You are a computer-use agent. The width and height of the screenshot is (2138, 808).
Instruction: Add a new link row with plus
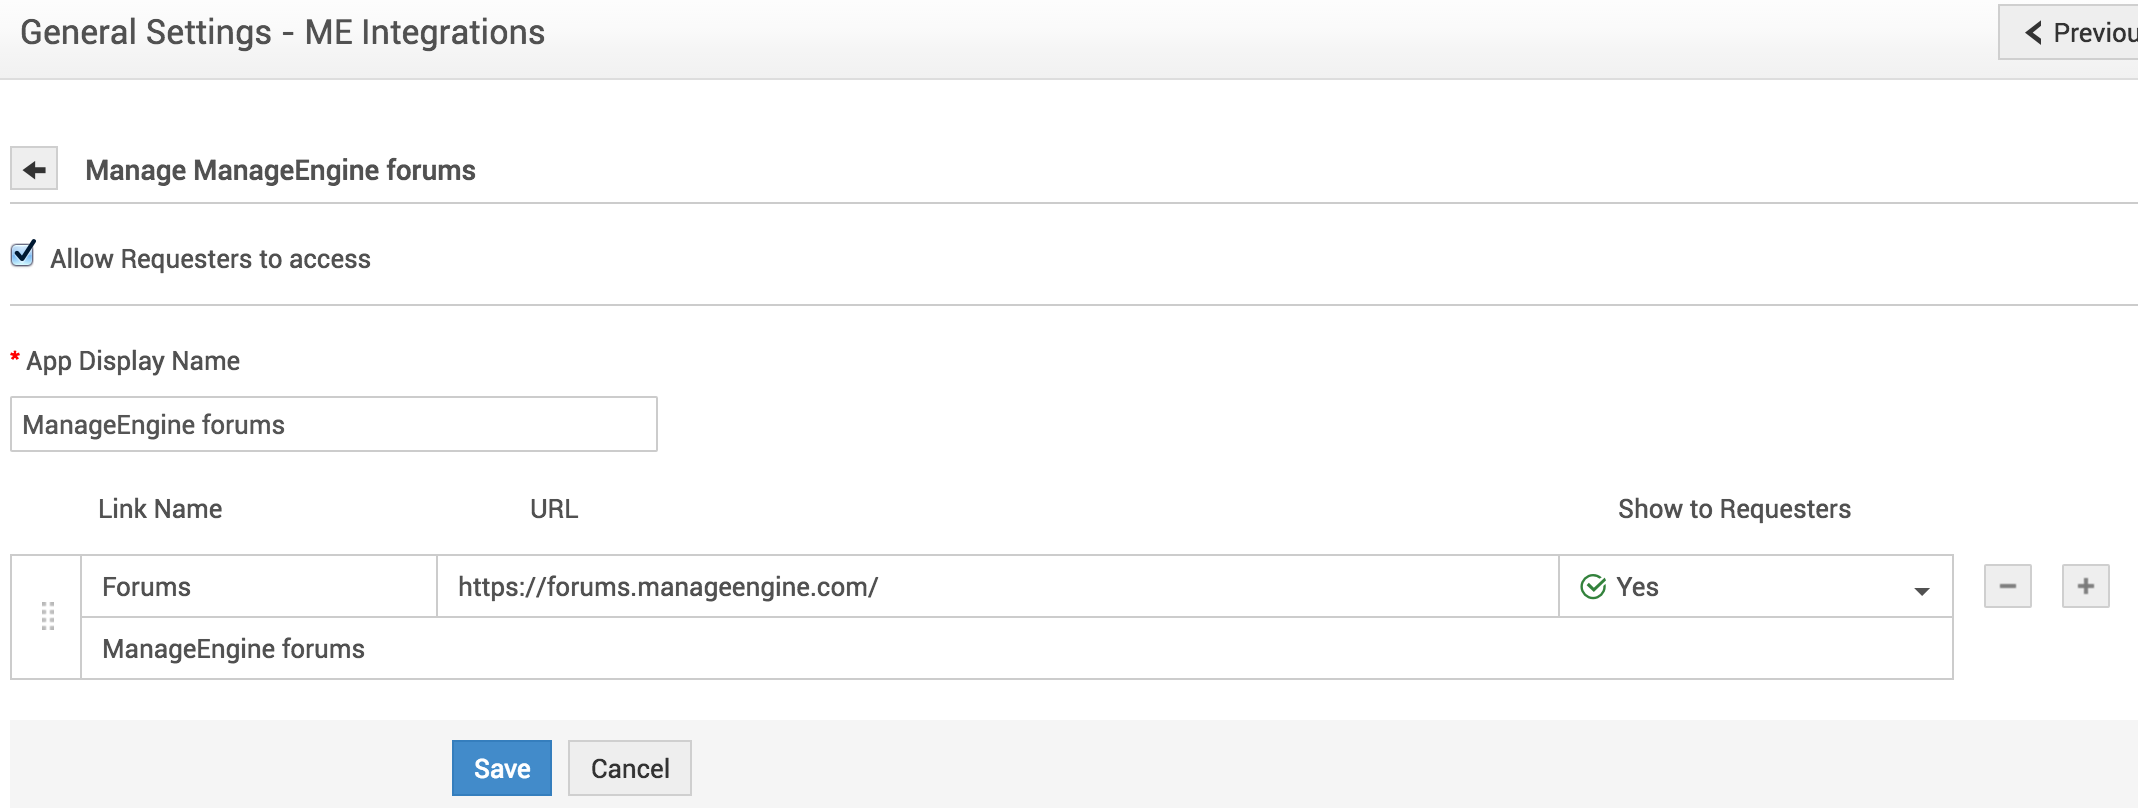coord(2085,586)
